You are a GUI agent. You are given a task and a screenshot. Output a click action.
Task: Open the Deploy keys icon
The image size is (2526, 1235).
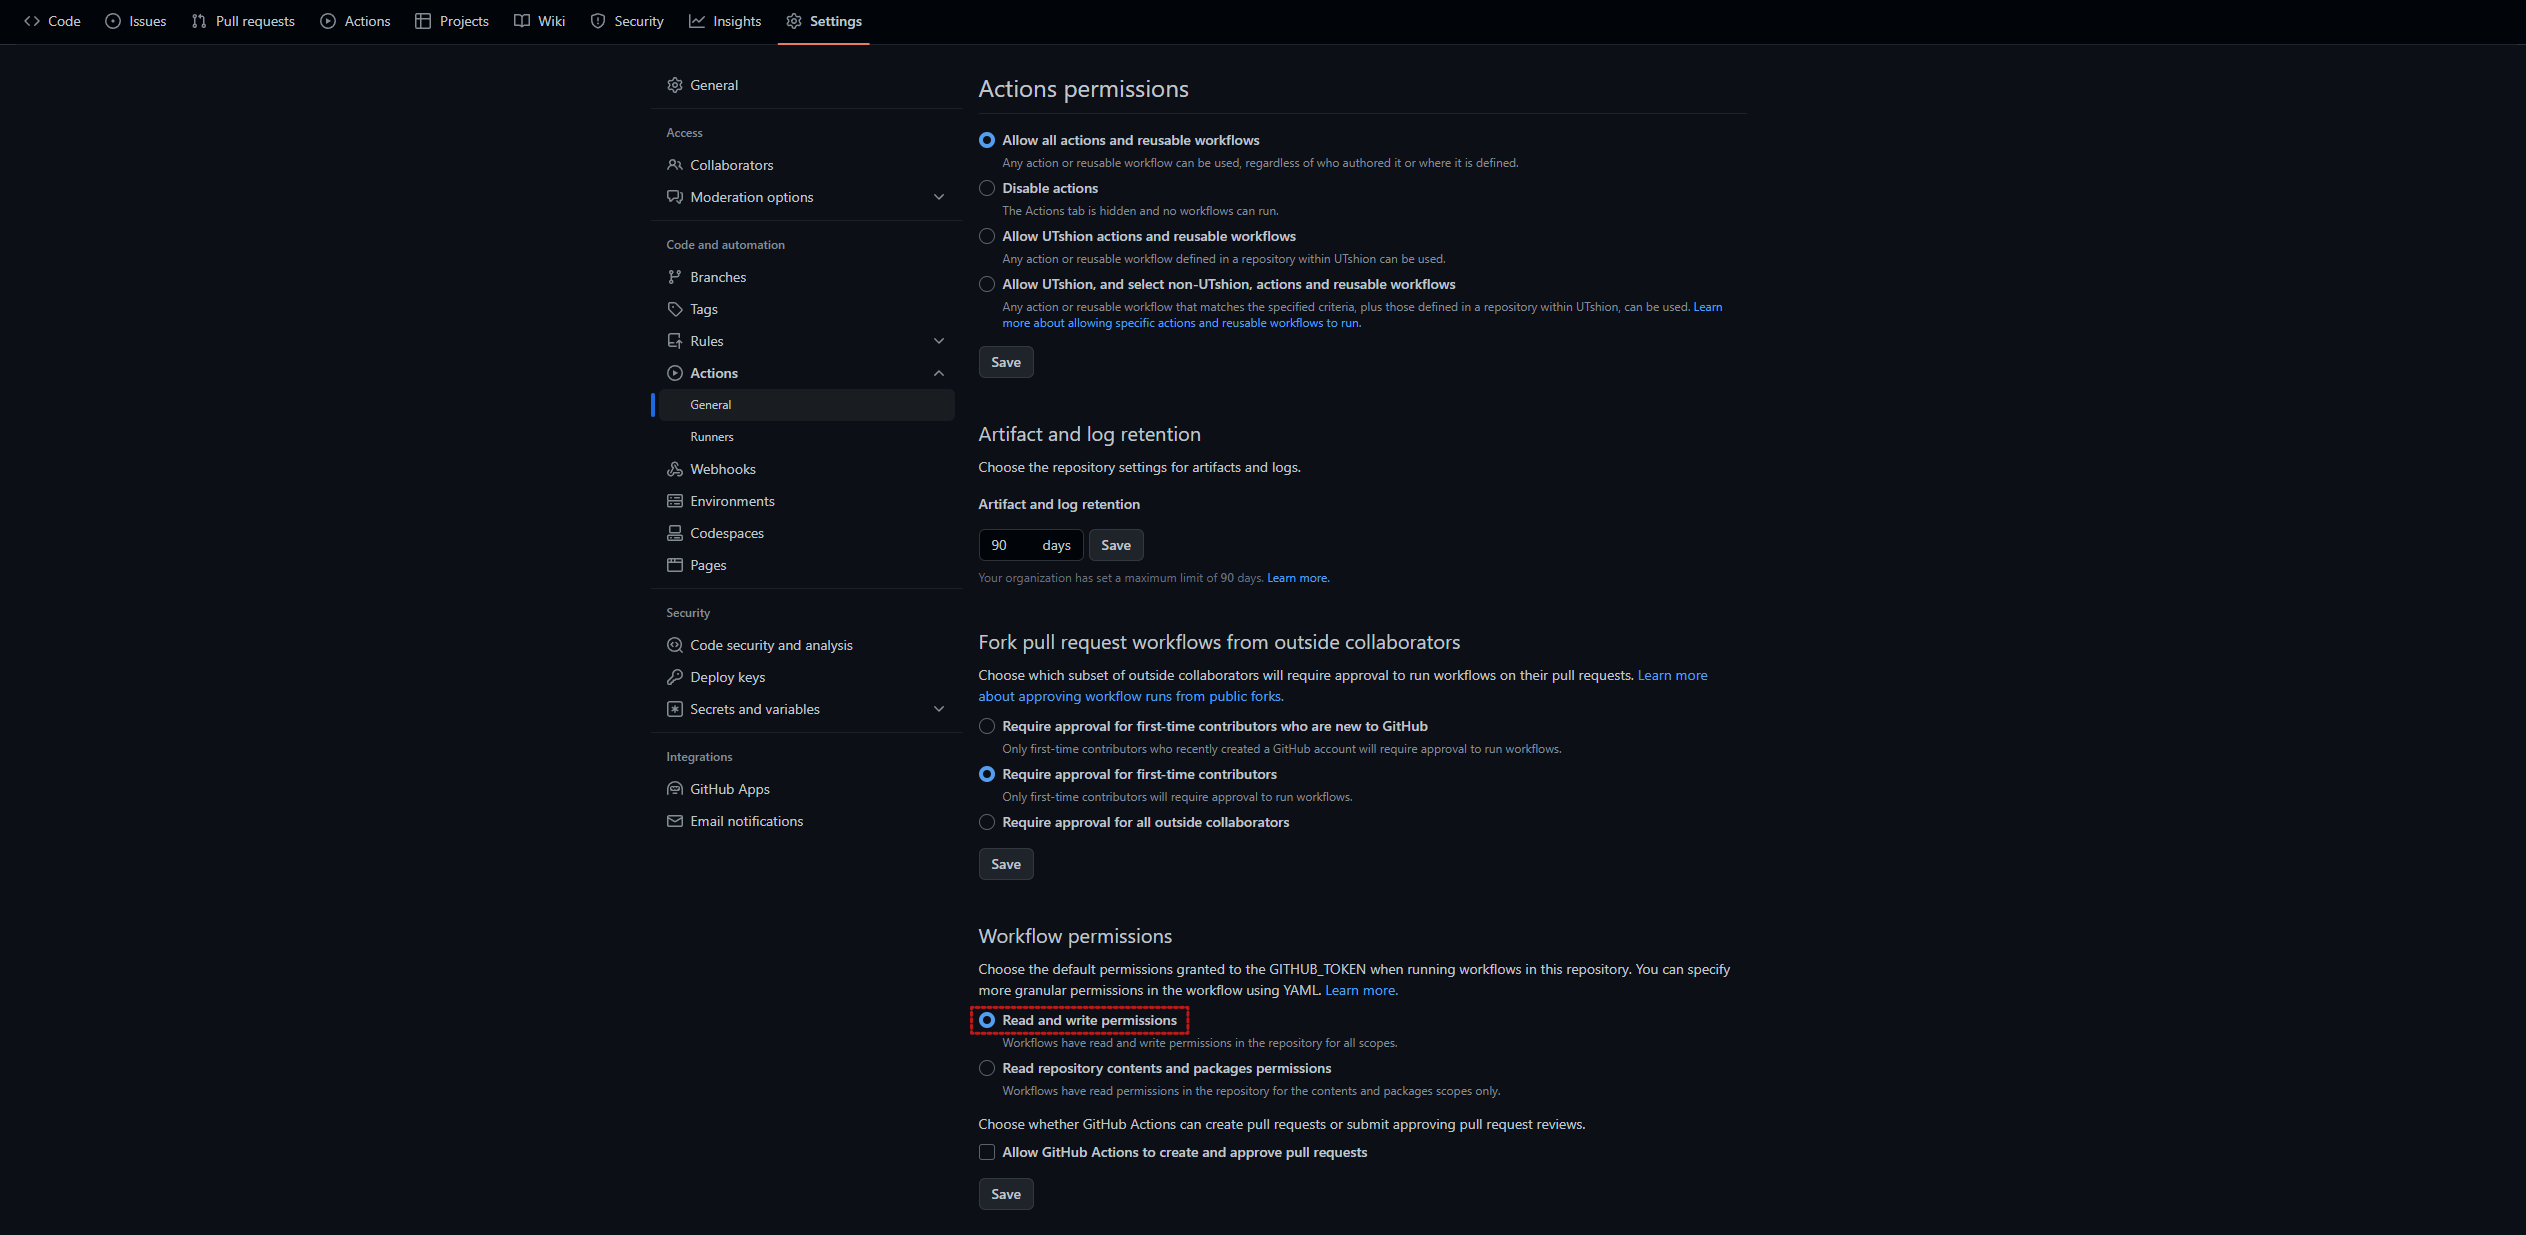[676, 677]
